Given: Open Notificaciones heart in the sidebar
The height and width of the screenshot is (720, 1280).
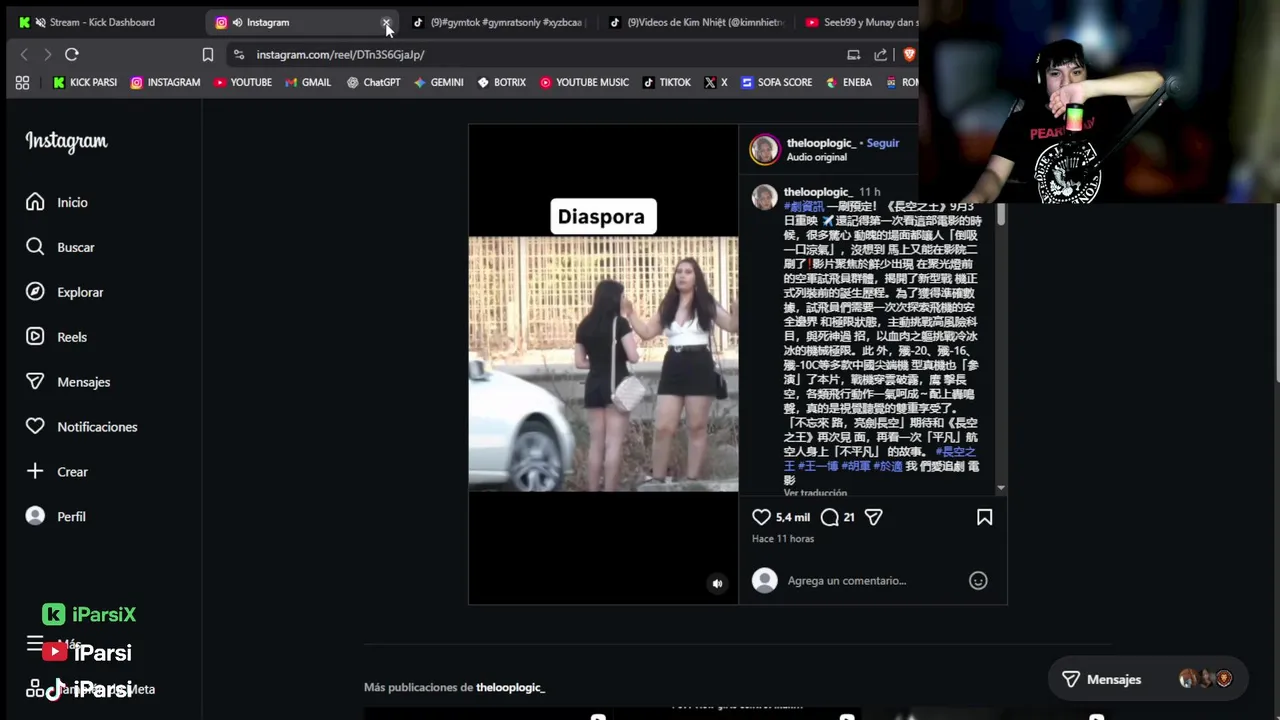Looking at the screenshot, I should point(81,427).
